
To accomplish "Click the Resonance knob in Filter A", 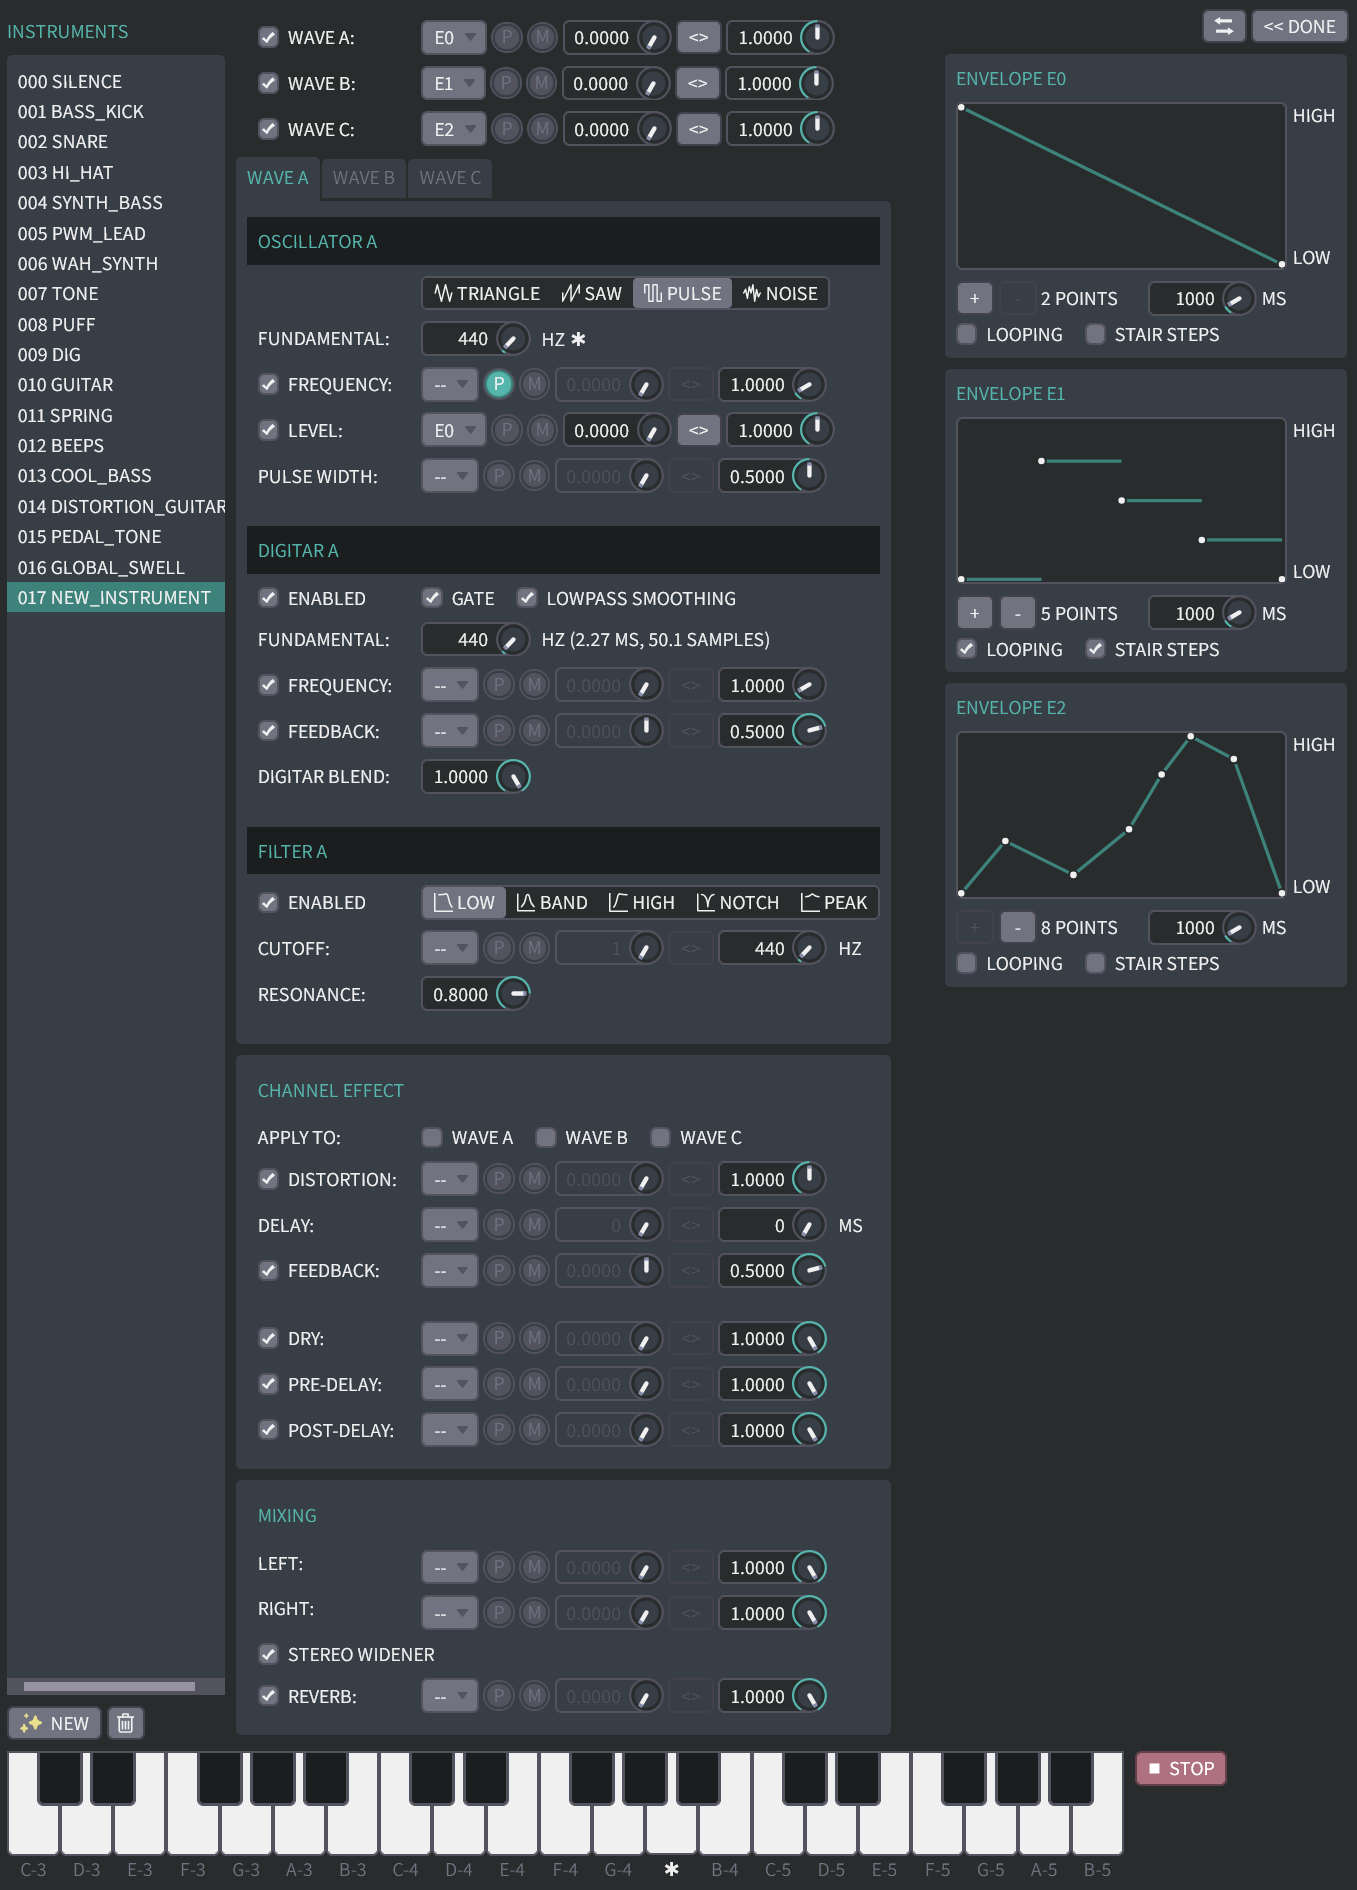I will click(x=514, y=994).
